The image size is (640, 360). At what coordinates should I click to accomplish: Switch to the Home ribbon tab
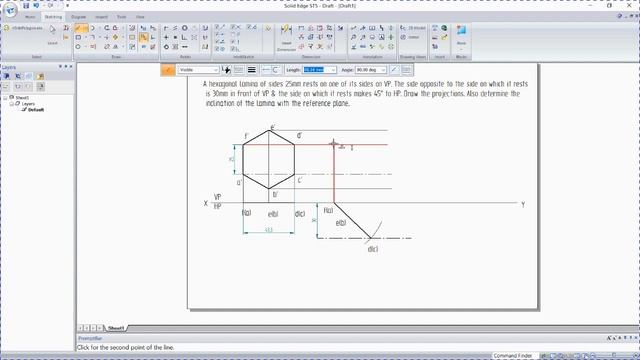point(30,17)
